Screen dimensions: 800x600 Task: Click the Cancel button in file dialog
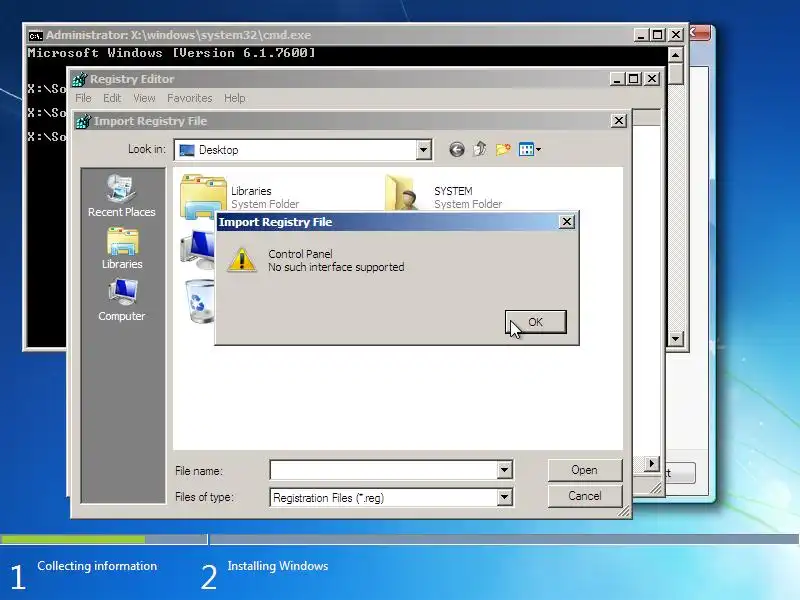[585, 496]
